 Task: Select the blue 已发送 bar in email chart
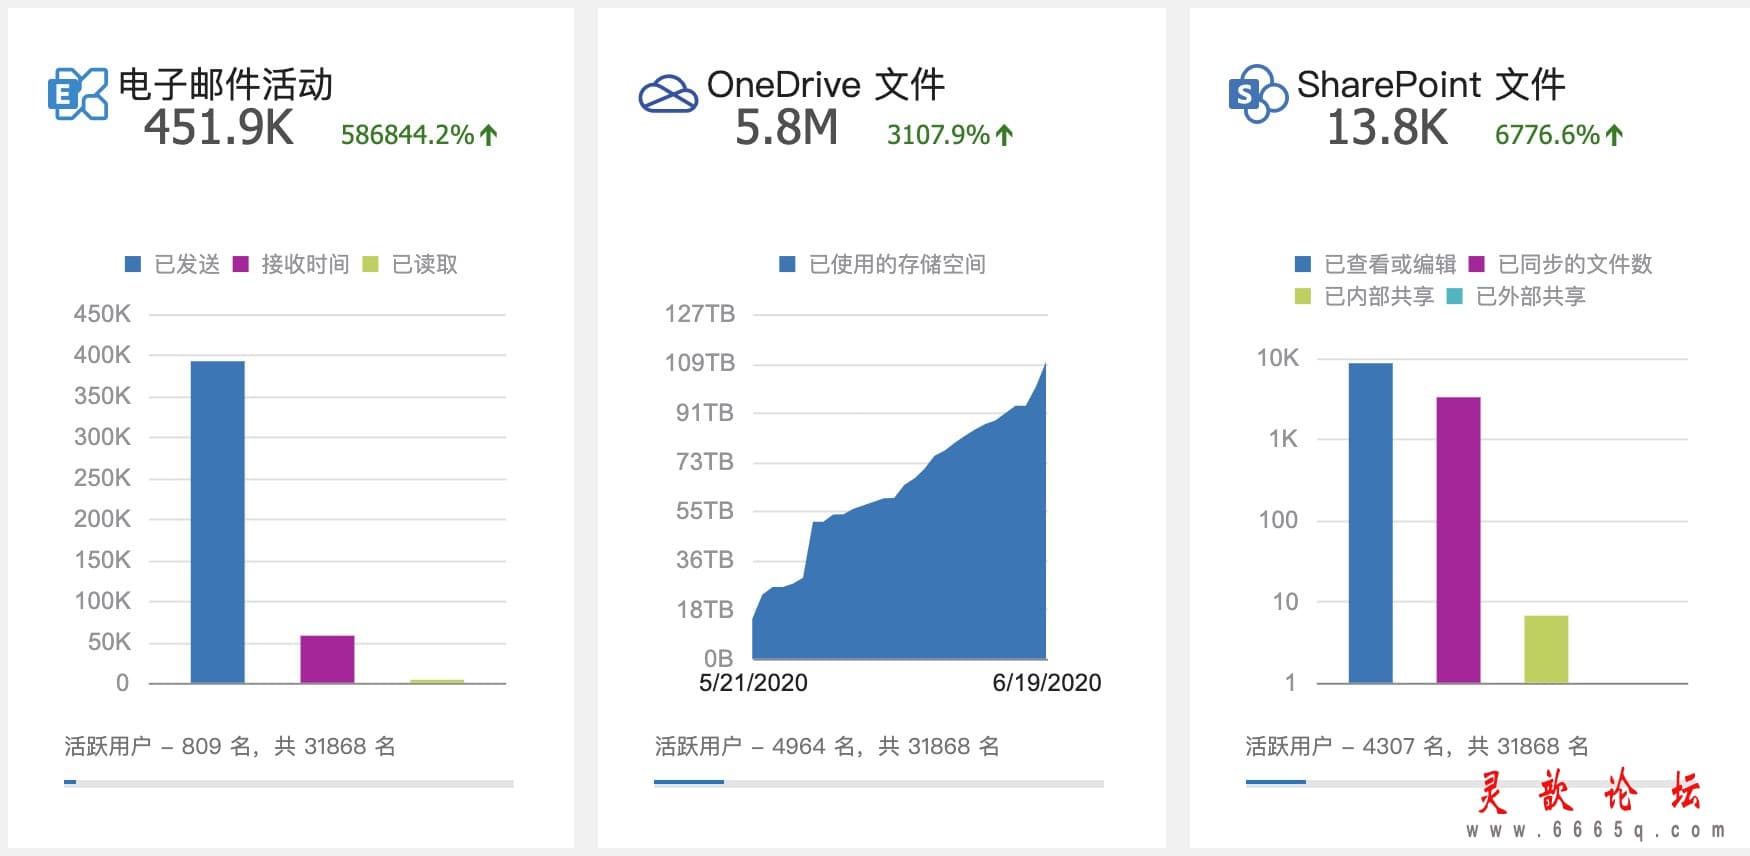[x=217, y=522]
